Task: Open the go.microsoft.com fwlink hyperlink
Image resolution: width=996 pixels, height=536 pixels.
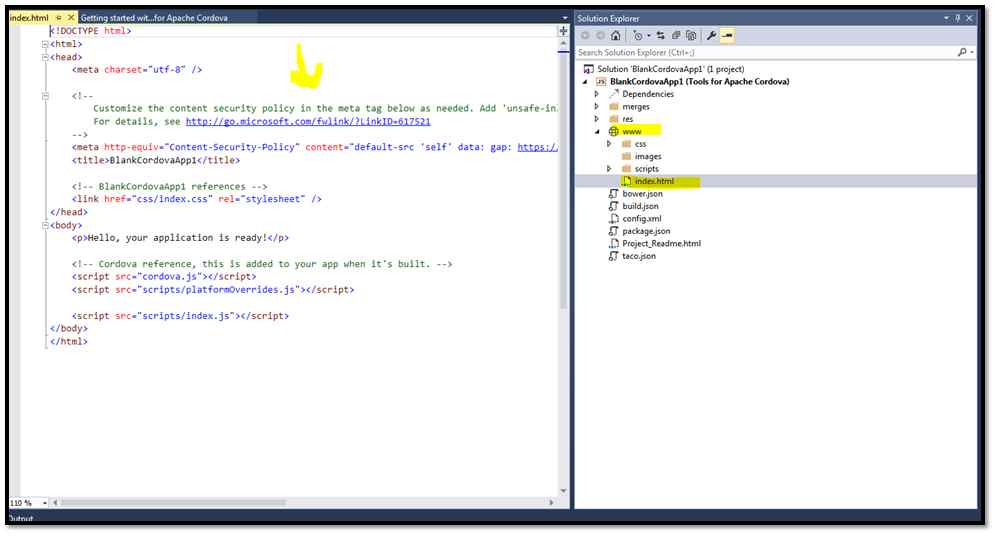Action: point(307,121)
